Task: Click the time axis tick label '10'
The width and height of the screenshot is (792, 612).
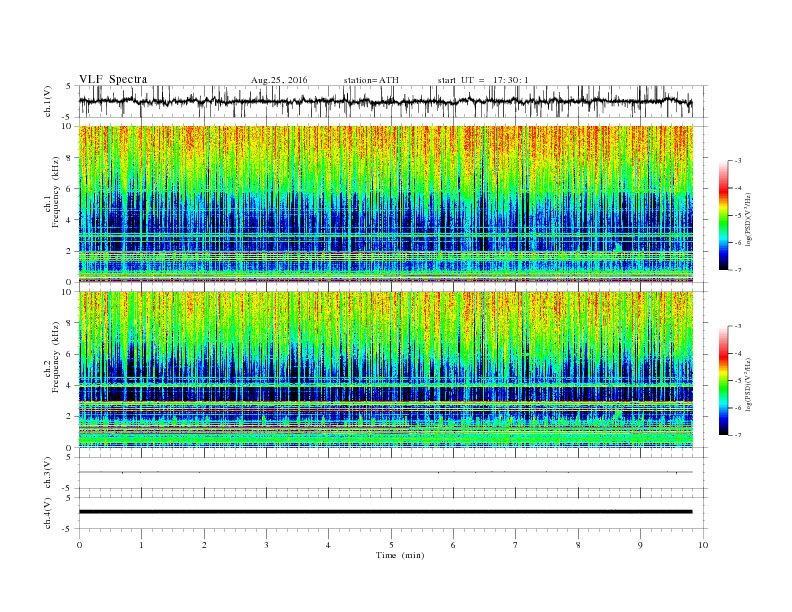Action: tap(703, 545)
